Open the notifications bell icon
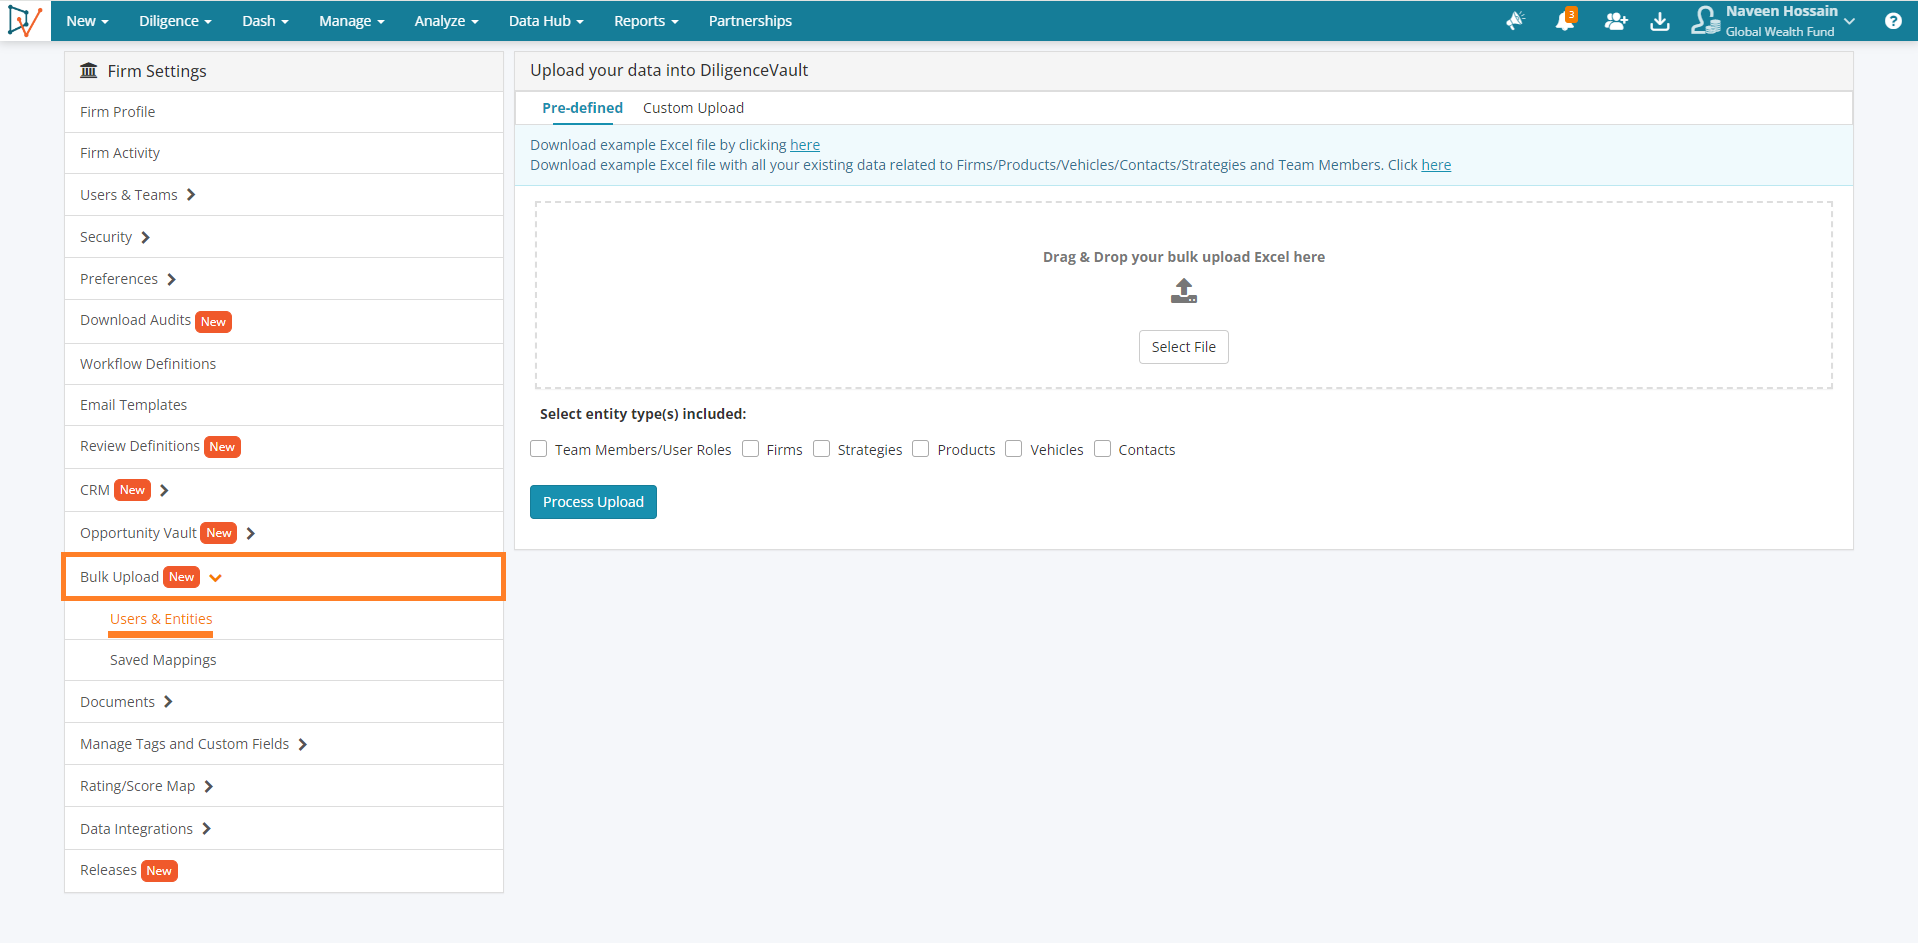 point(1565,20)
